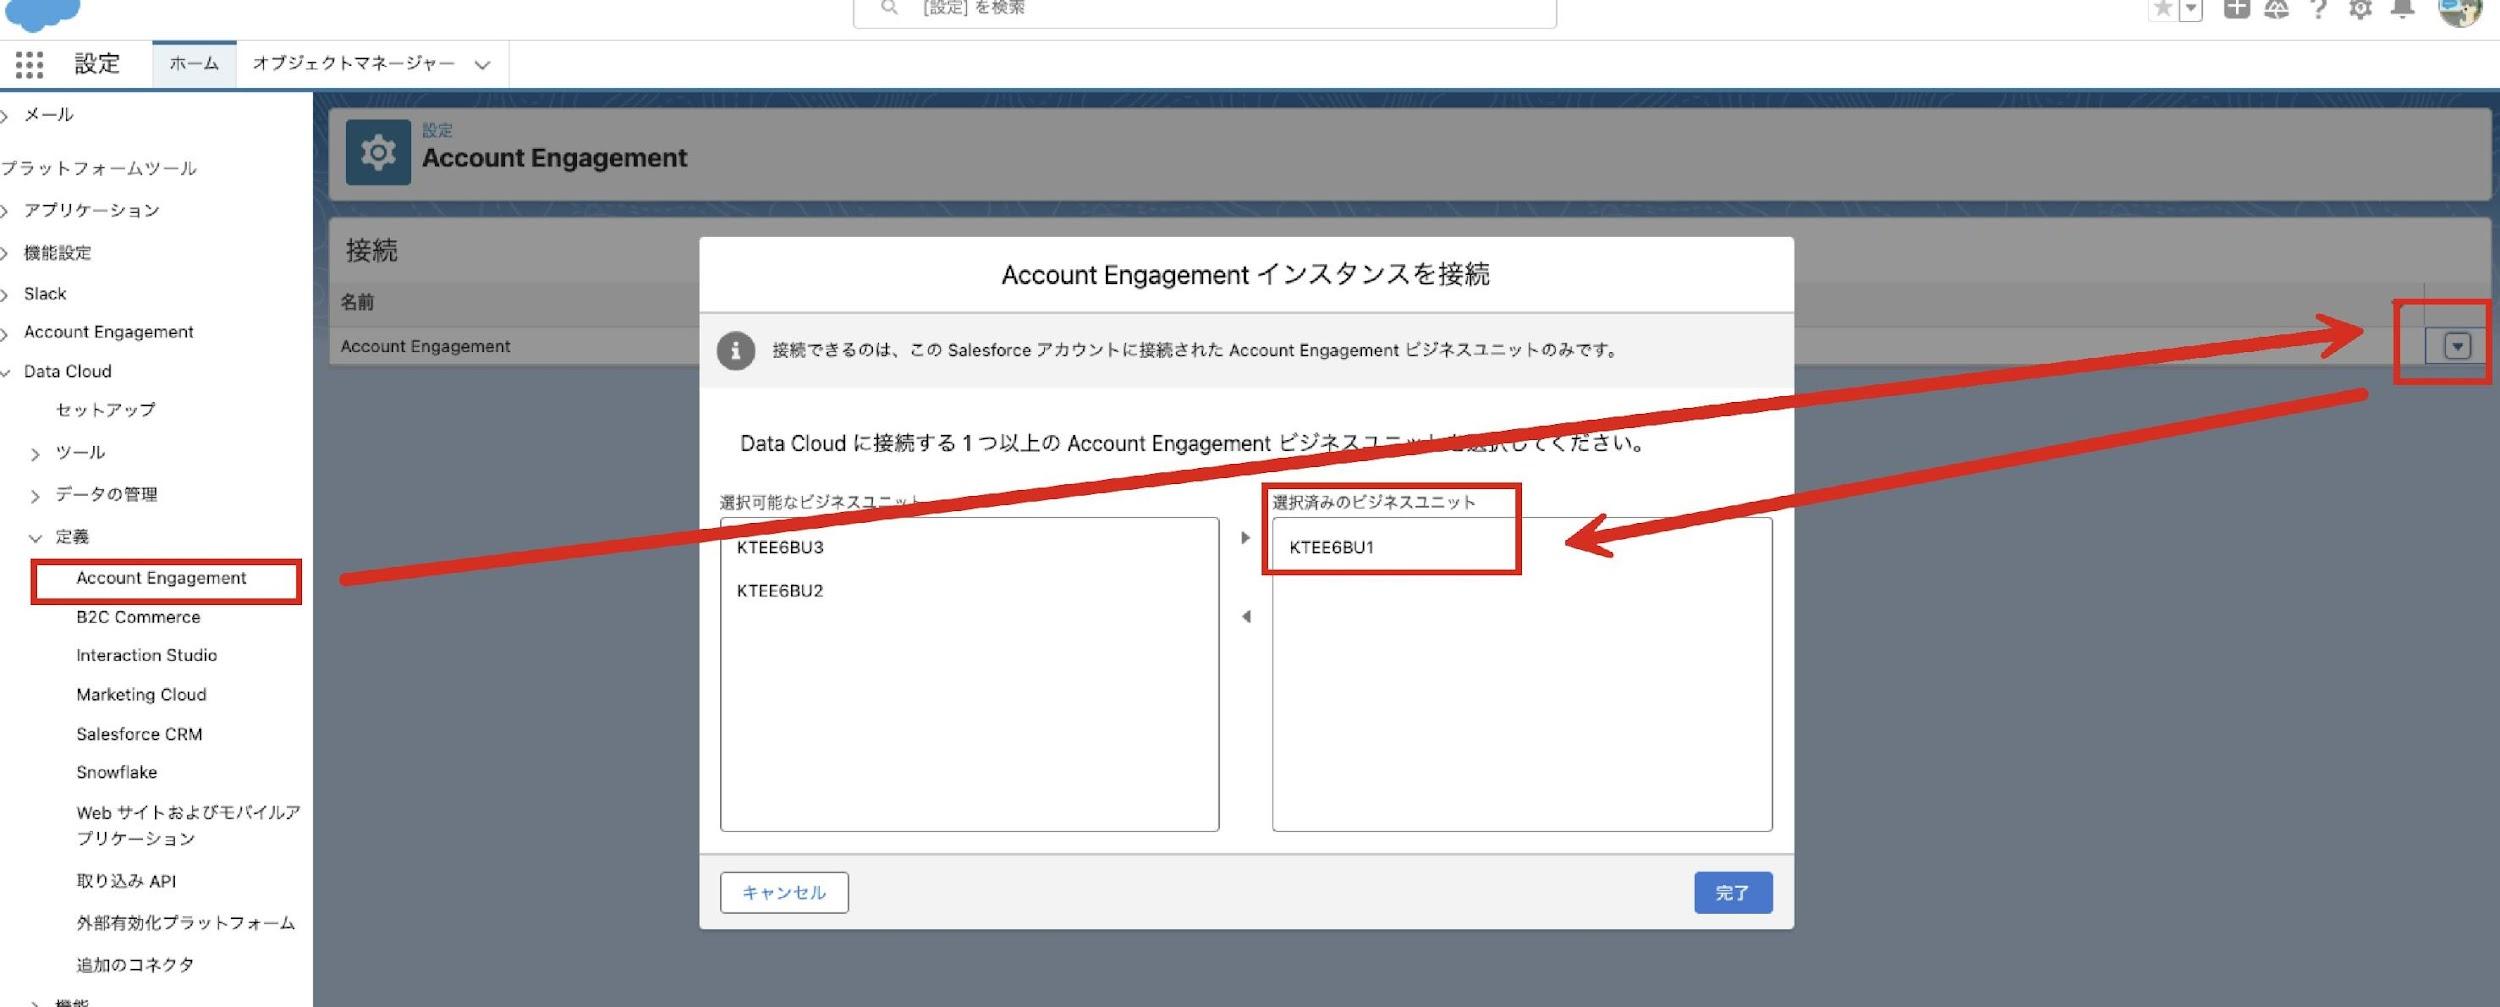The width and height of the screenshot is (2500, 1007).
Task: Open the Trailhead guidance icon
Action: coord(2277,9)
